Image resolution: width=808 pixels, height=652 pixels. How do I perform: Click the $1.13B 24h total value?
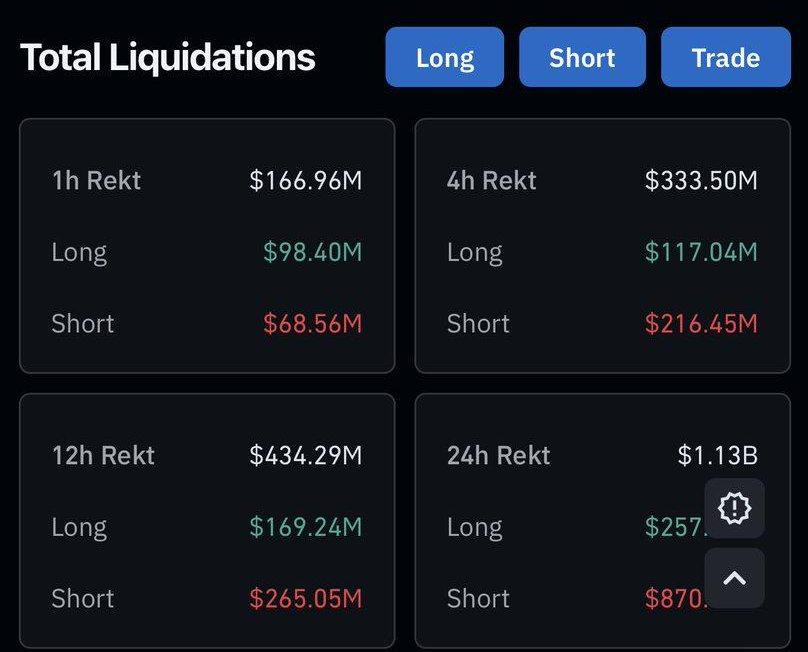[x=717, y=455]
